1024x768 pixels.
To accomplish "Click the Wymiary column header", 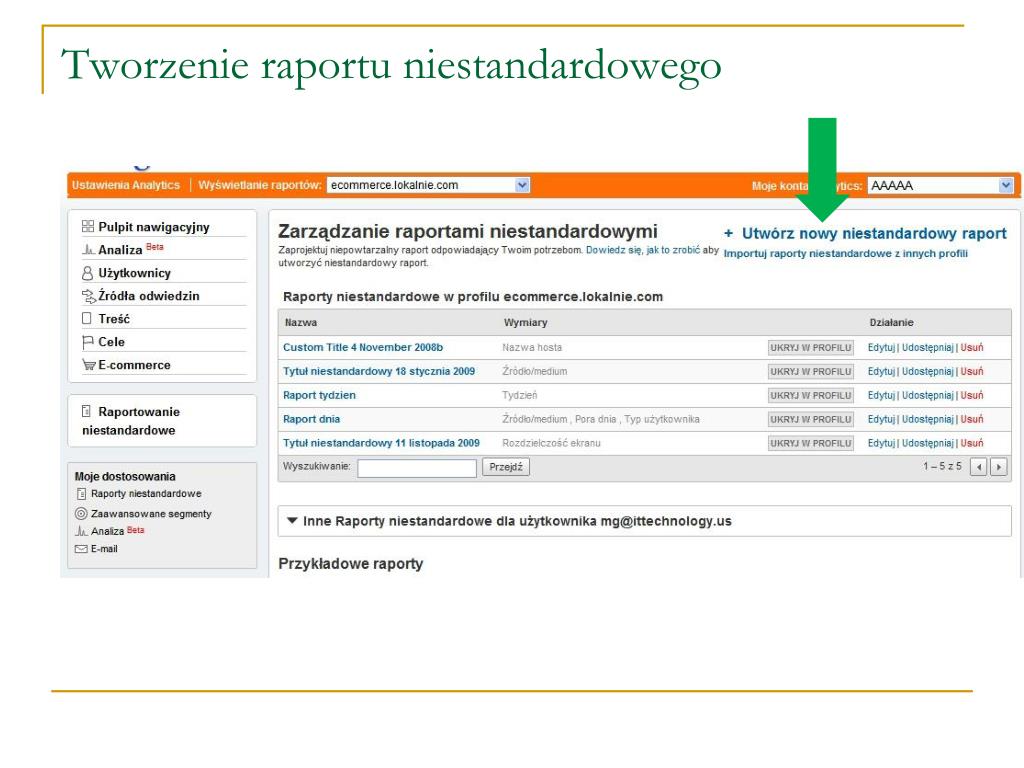I will pos(526,323).
